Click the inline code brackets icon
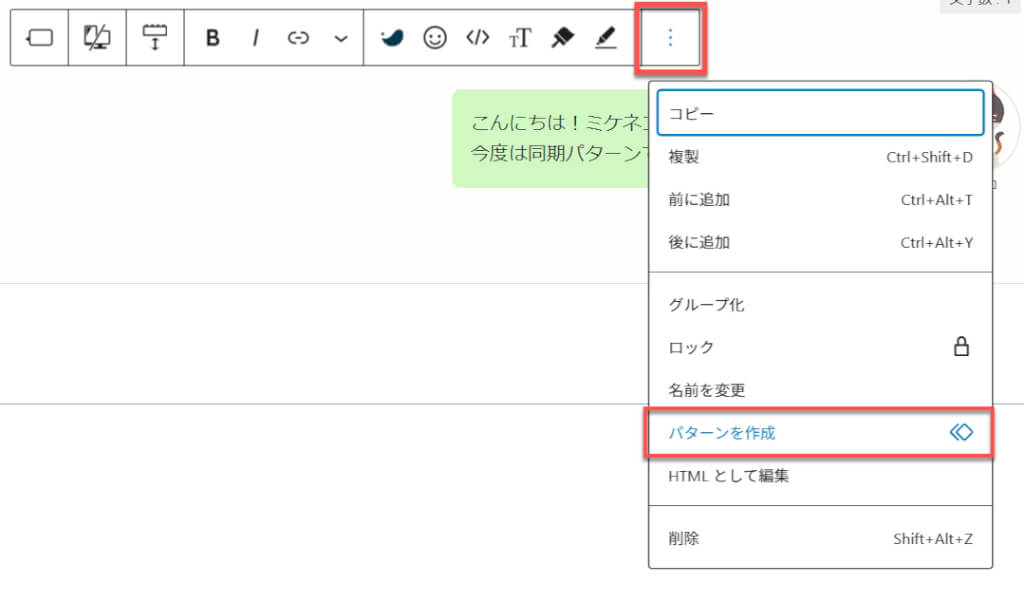Viewport: 1024px width, 602px height. coord(478,38)
